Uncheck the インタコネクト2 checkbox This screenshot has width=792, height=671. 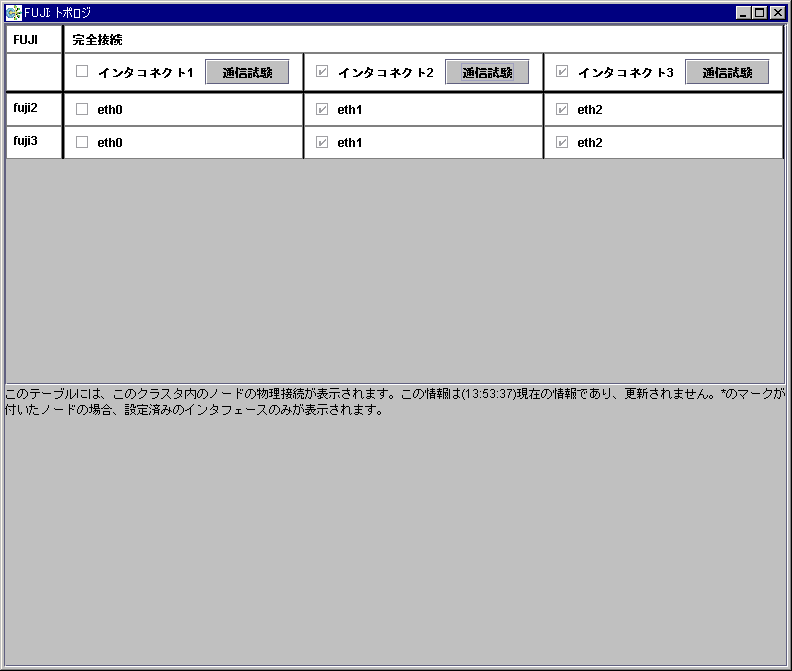(322, 71)
